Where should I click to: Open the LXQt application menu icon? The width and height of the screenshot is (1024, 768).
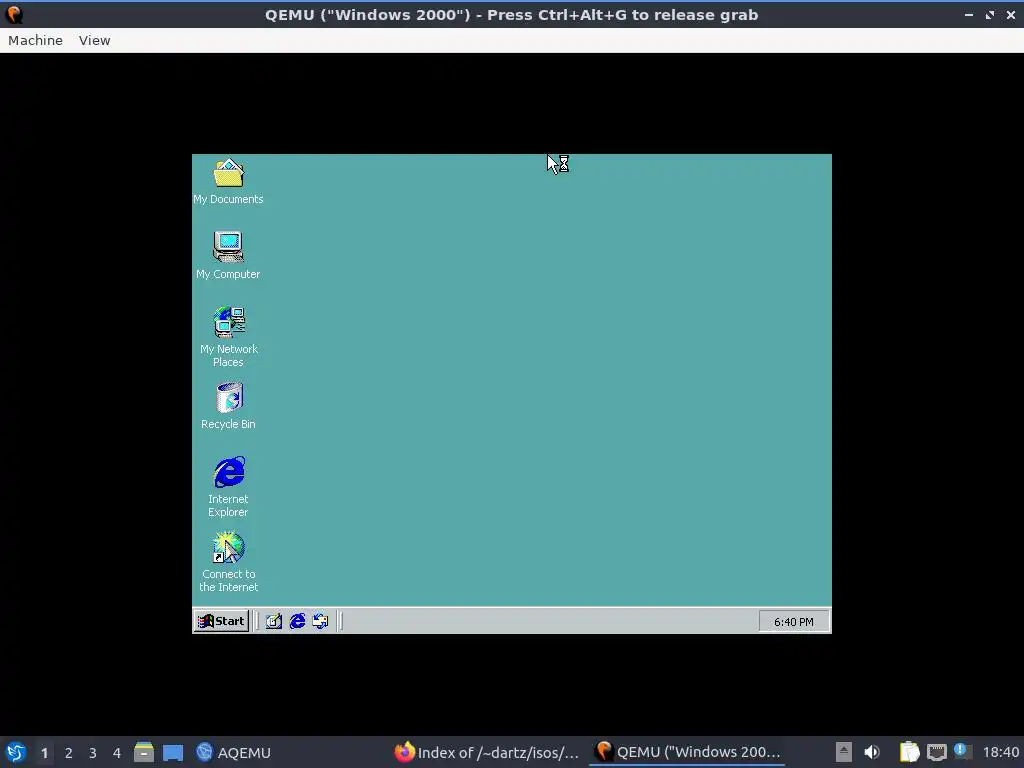coord(16,752)
